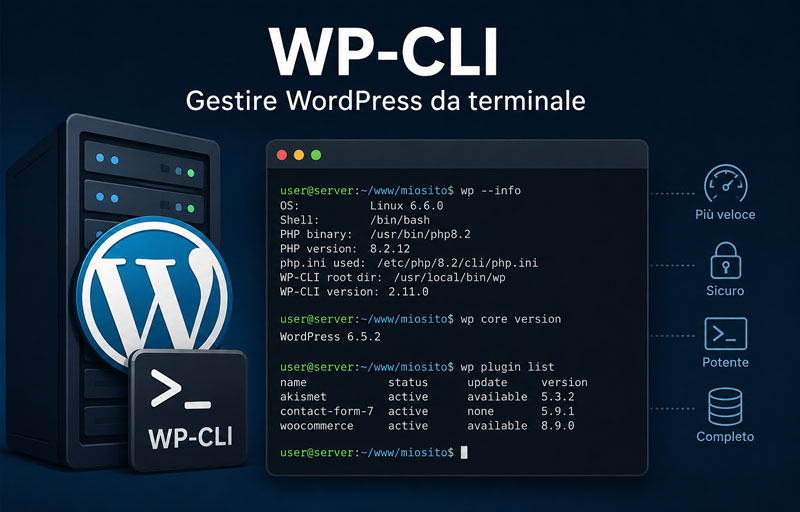Click the red close dot of terminal window
Screen dimensions: 800x512
point(282,155)
